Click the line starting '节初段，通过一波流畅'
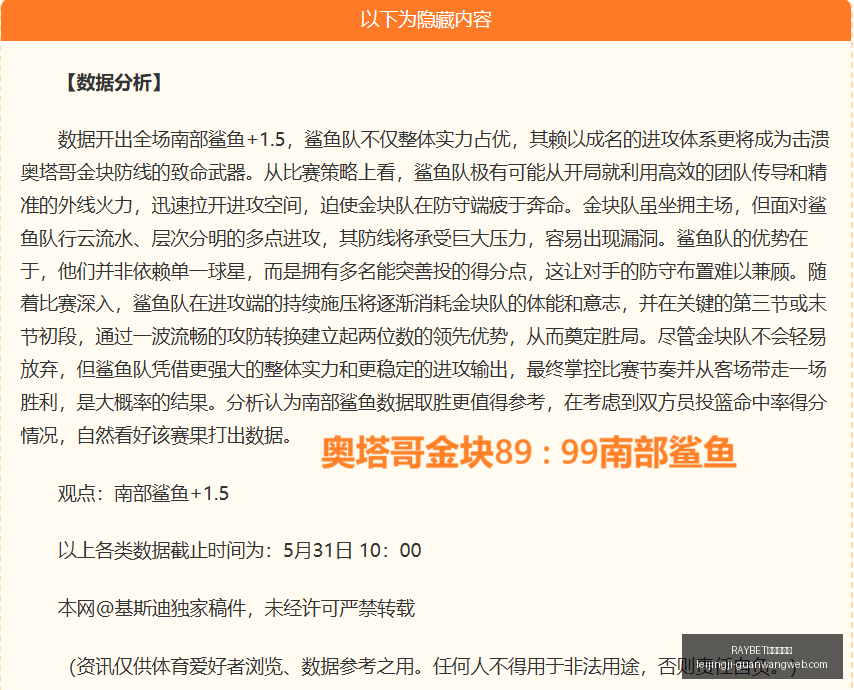Screen dimensions: 854x690 424,337
